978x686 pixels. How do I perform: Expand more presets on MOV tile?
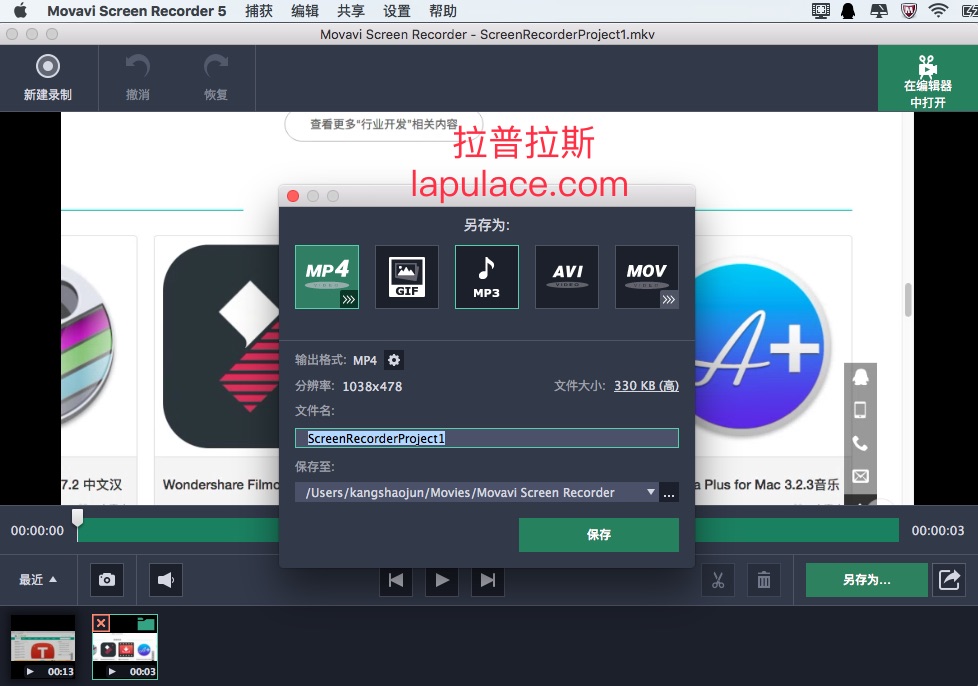coord(669,299)
